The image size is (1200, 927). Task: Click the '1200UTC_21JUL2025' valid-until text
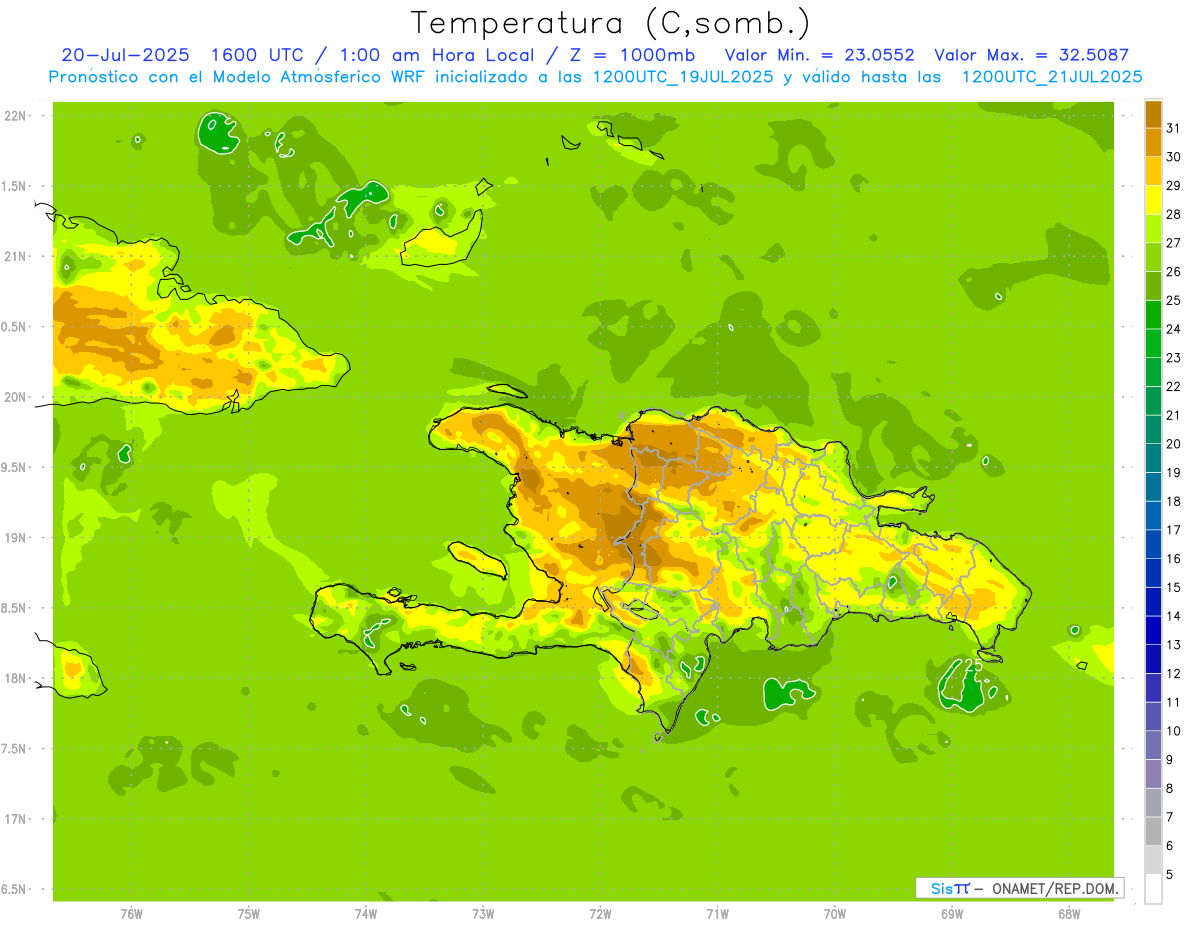pyautogui.click(x=1052, y=77)
